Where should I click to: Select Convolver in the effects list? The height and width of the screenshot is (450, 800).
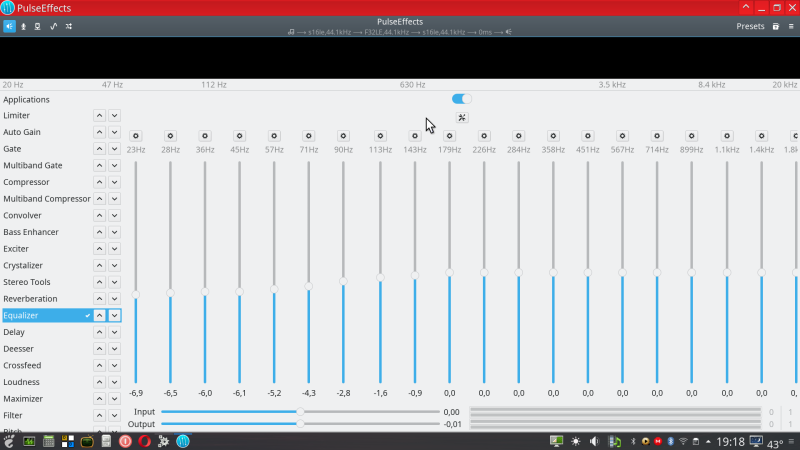coord(22,215)
